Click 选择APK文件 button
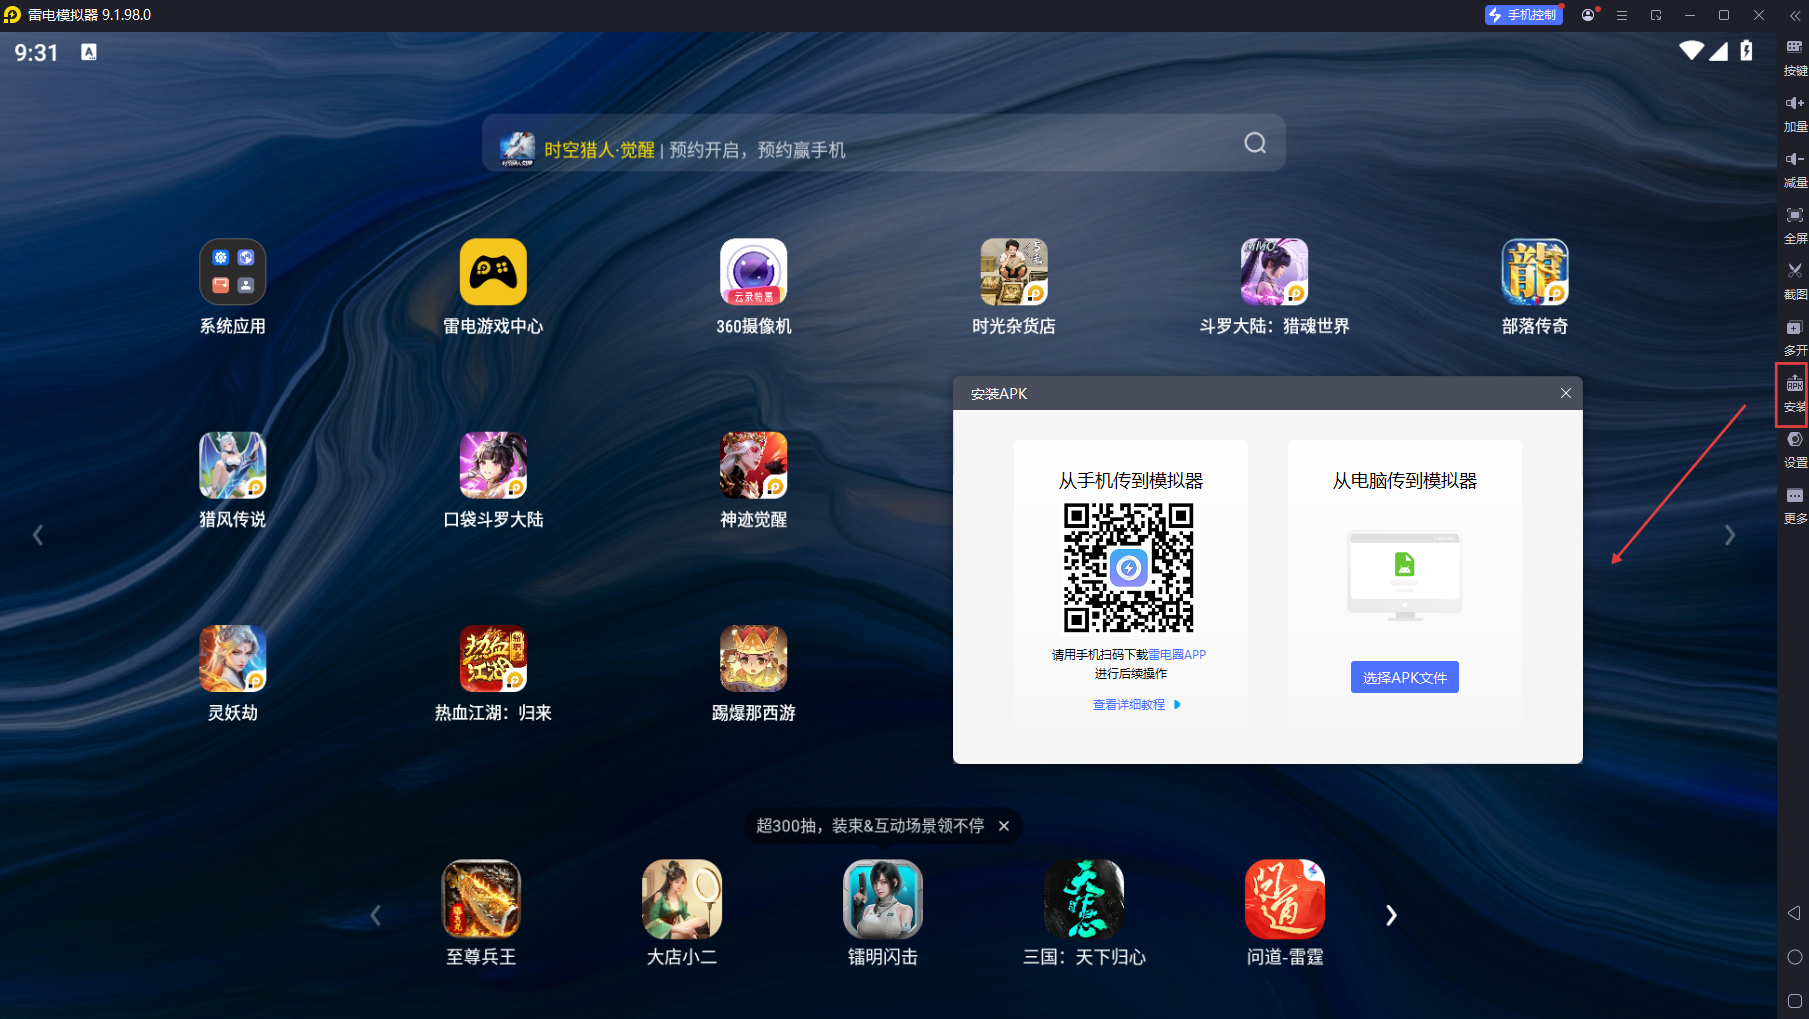 (x=1404, y=677)
